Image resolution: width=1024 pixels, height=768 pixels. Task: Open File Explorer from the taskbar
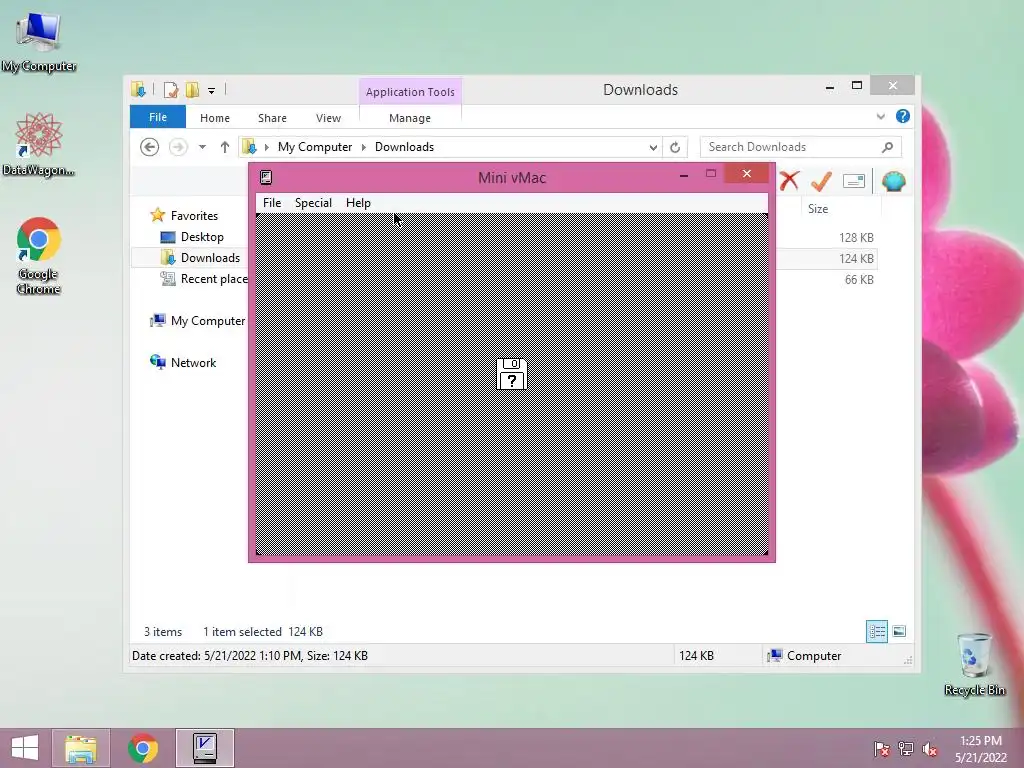click(81, 748)
